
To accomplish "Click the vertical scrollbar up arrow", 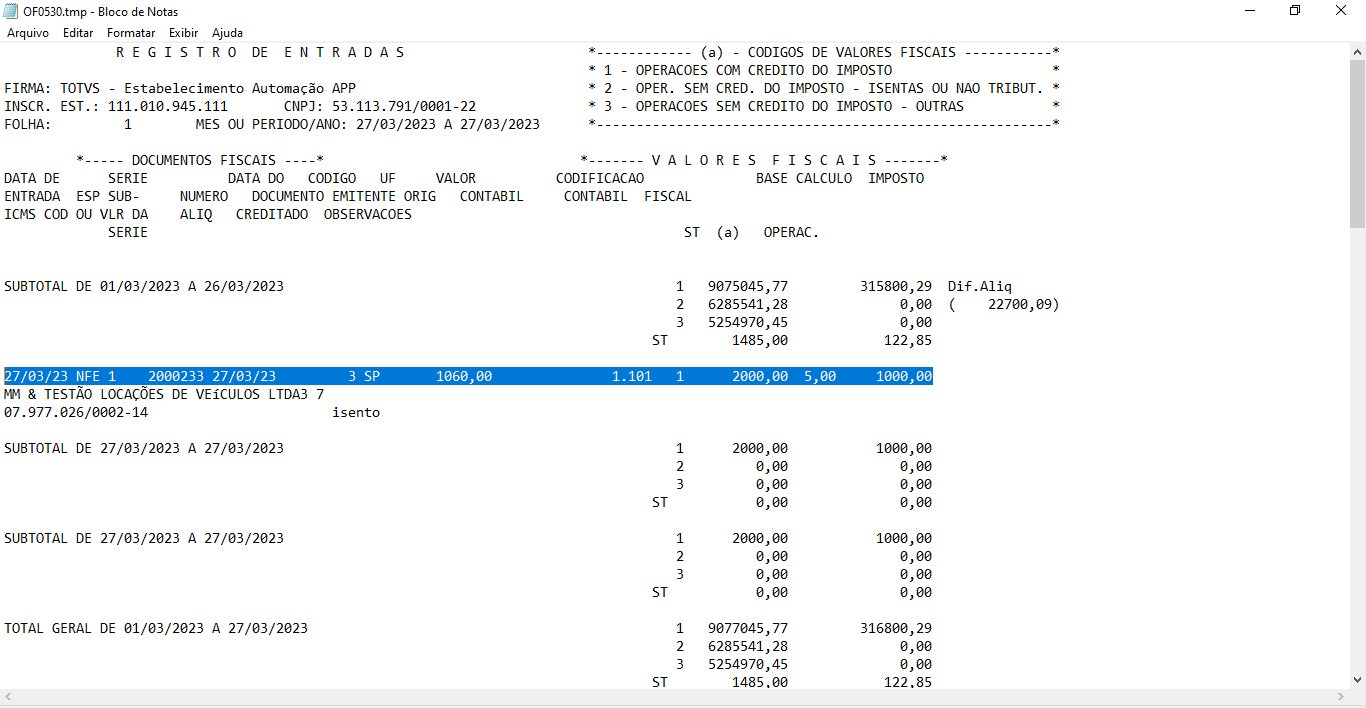I will [x=1357, y=51].
